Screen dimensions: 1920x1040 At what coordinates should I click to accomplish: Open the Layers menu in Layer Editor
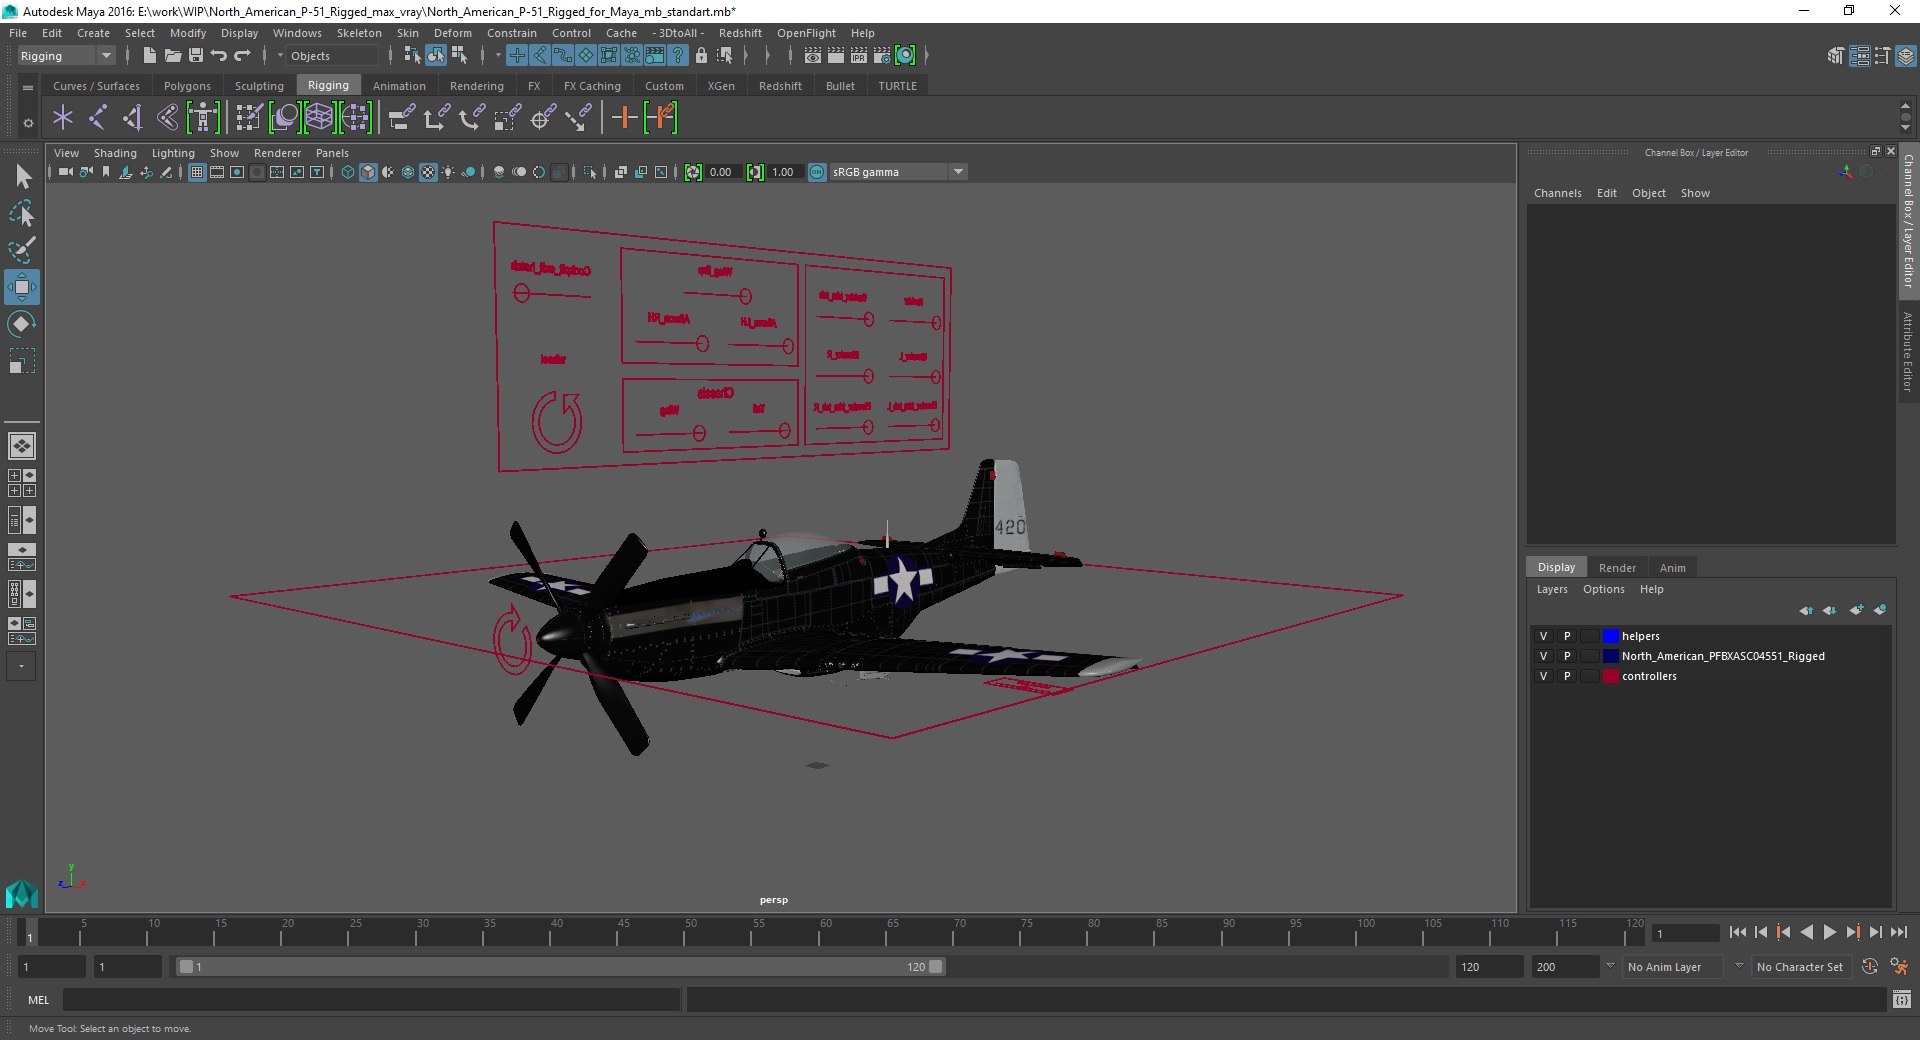pos(1552,589)
